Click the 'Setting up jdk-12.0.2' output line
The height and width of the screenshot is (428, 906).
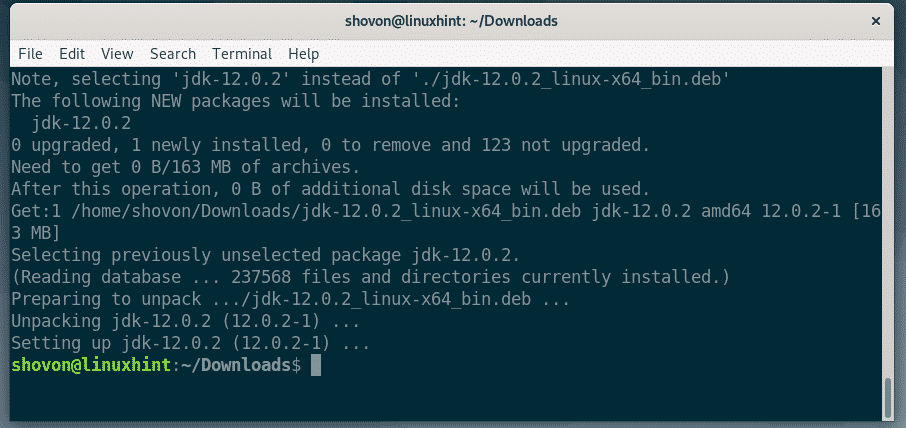190,343
